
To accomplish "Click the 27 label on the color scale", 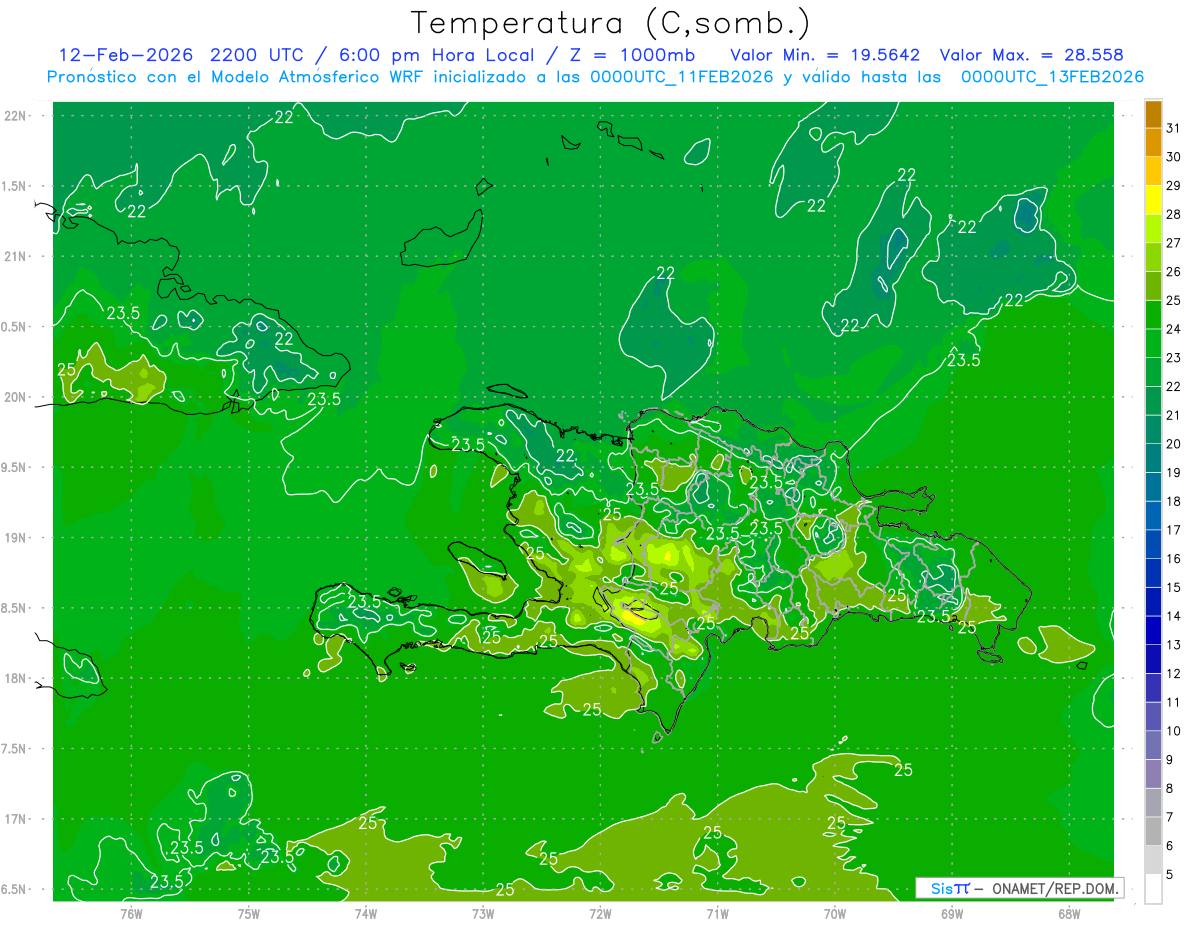I will coord(1174,243).
